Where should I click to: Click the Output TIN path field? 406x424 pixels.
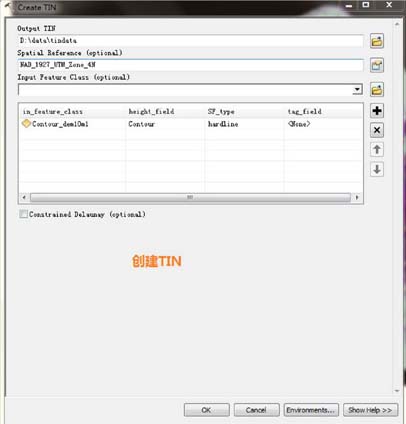click(x=191, y=41)
